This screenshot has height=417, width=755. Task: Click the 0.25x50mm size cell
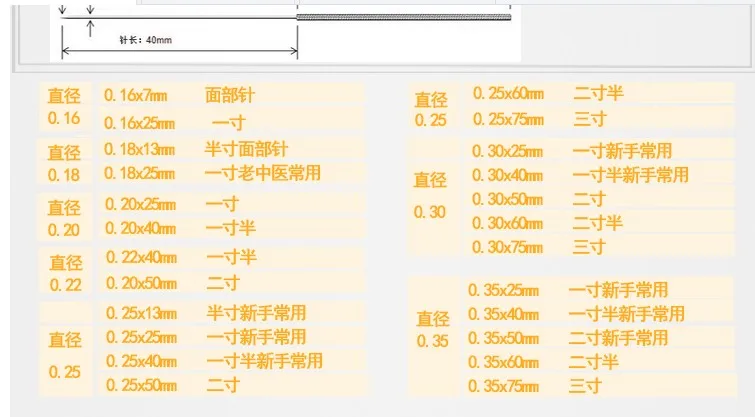point(141,385)
